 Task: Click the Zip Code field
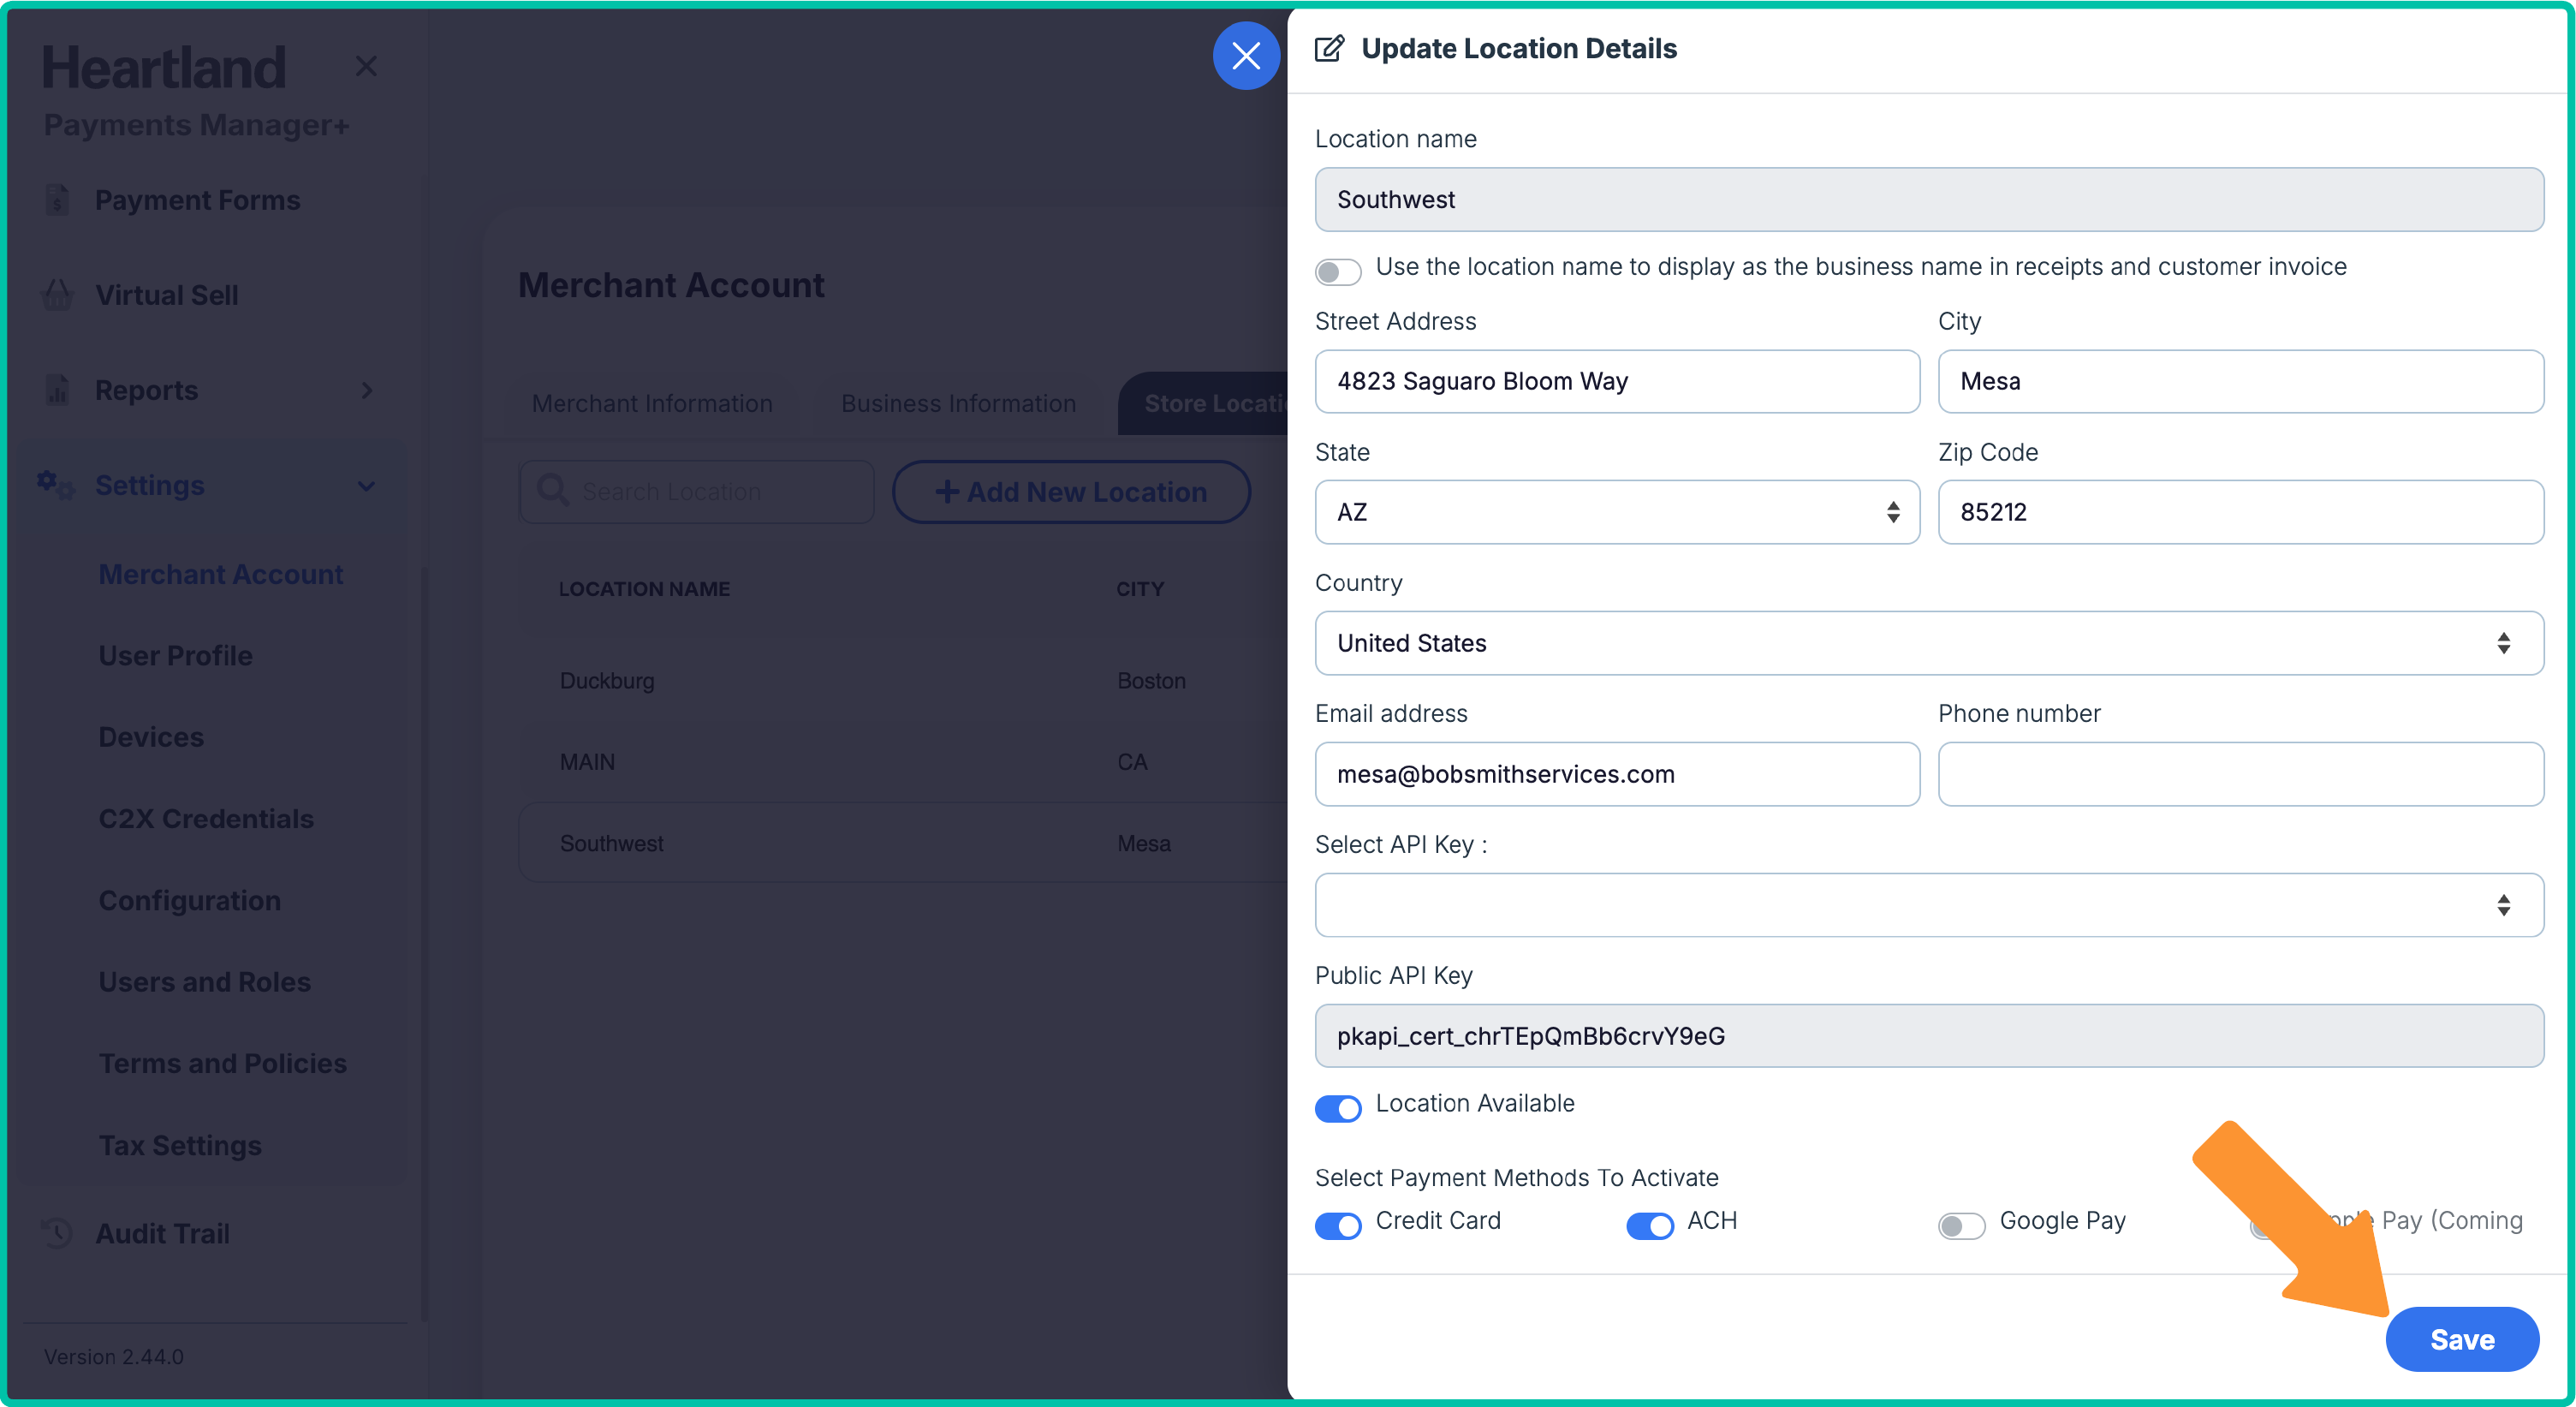(x=2241, y=512)
